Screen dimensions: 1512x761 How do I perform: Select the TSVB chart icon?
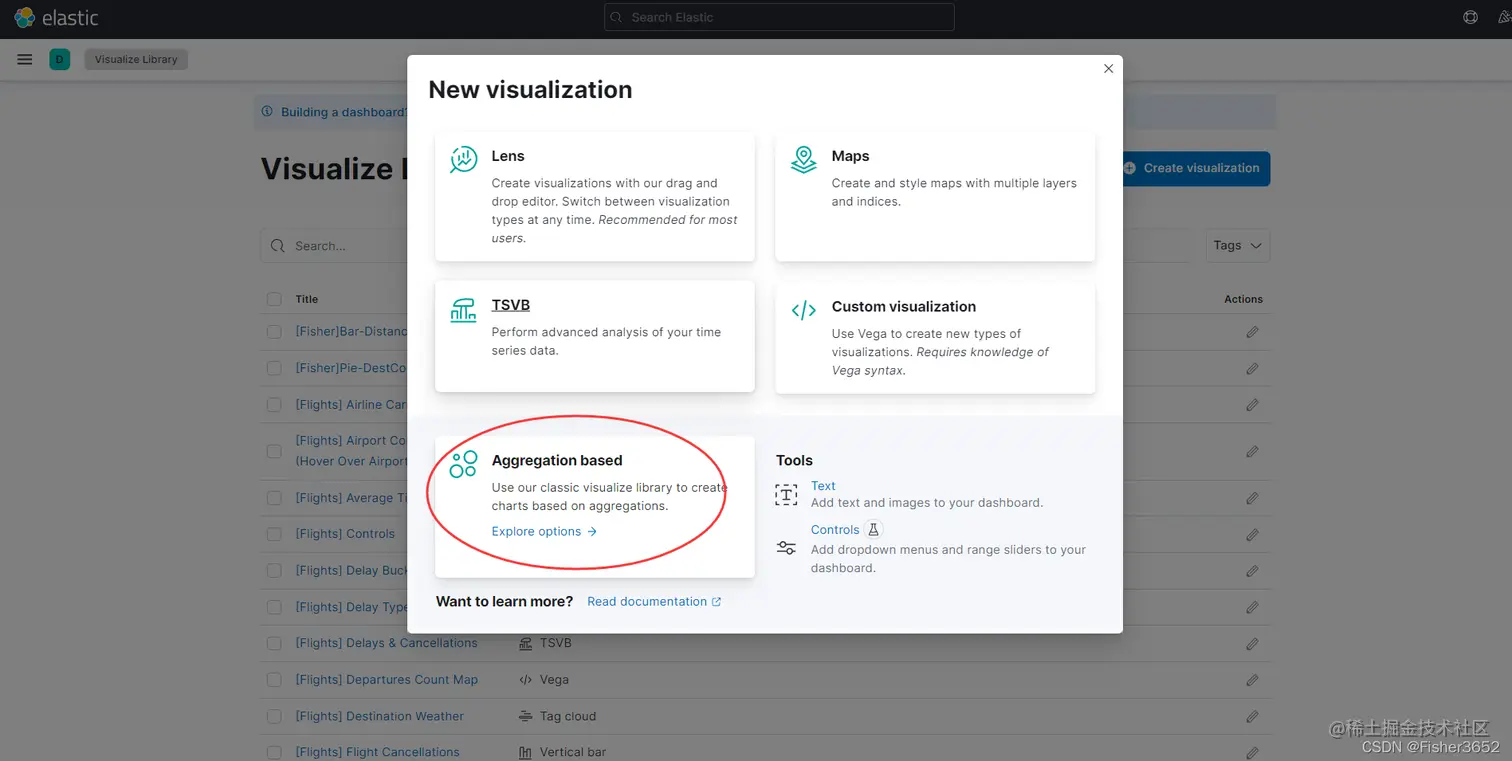point(463,309)
